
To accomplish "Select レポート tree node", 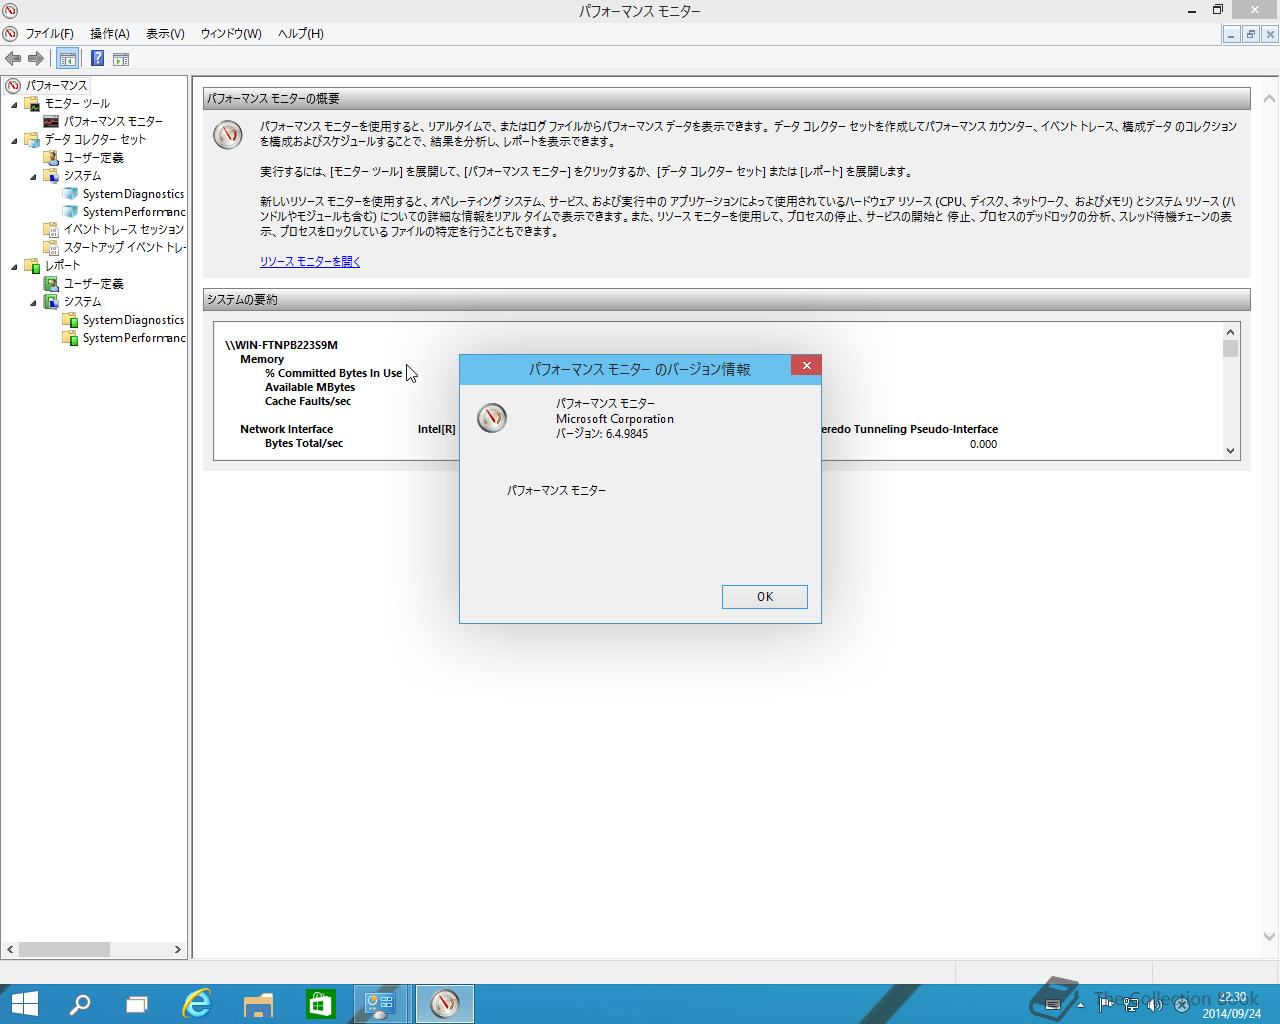I will [x=62, y=265].
